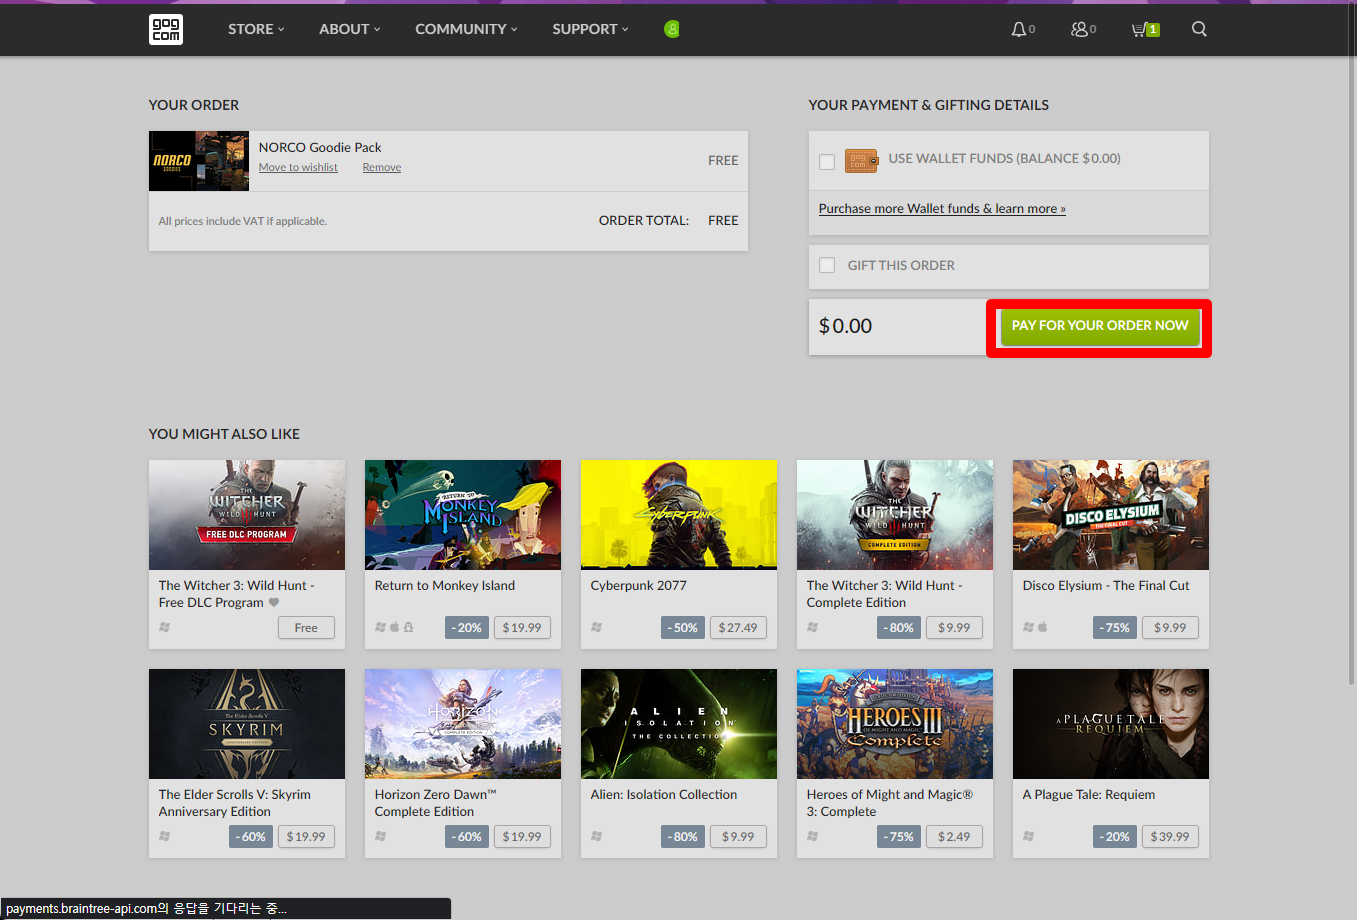Click the $27.49 price on Cyberpunk 2077
1357x920 pixels.
738,628
